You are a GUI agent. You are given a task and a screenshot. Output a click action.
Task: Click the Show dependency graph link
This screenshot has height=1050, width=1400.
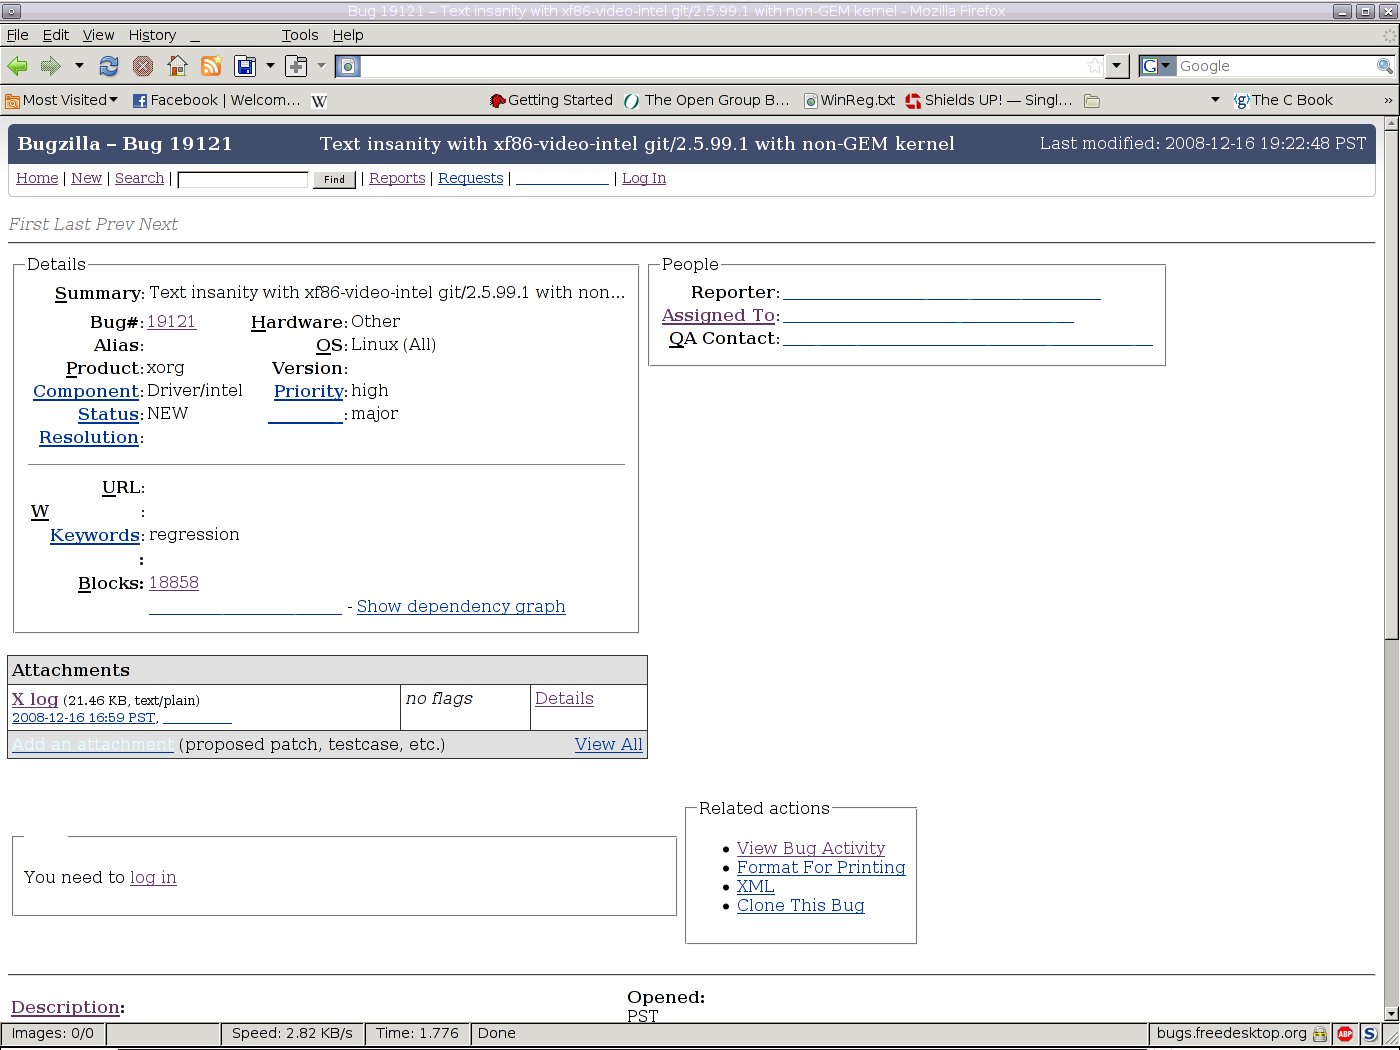coord(461,606)
